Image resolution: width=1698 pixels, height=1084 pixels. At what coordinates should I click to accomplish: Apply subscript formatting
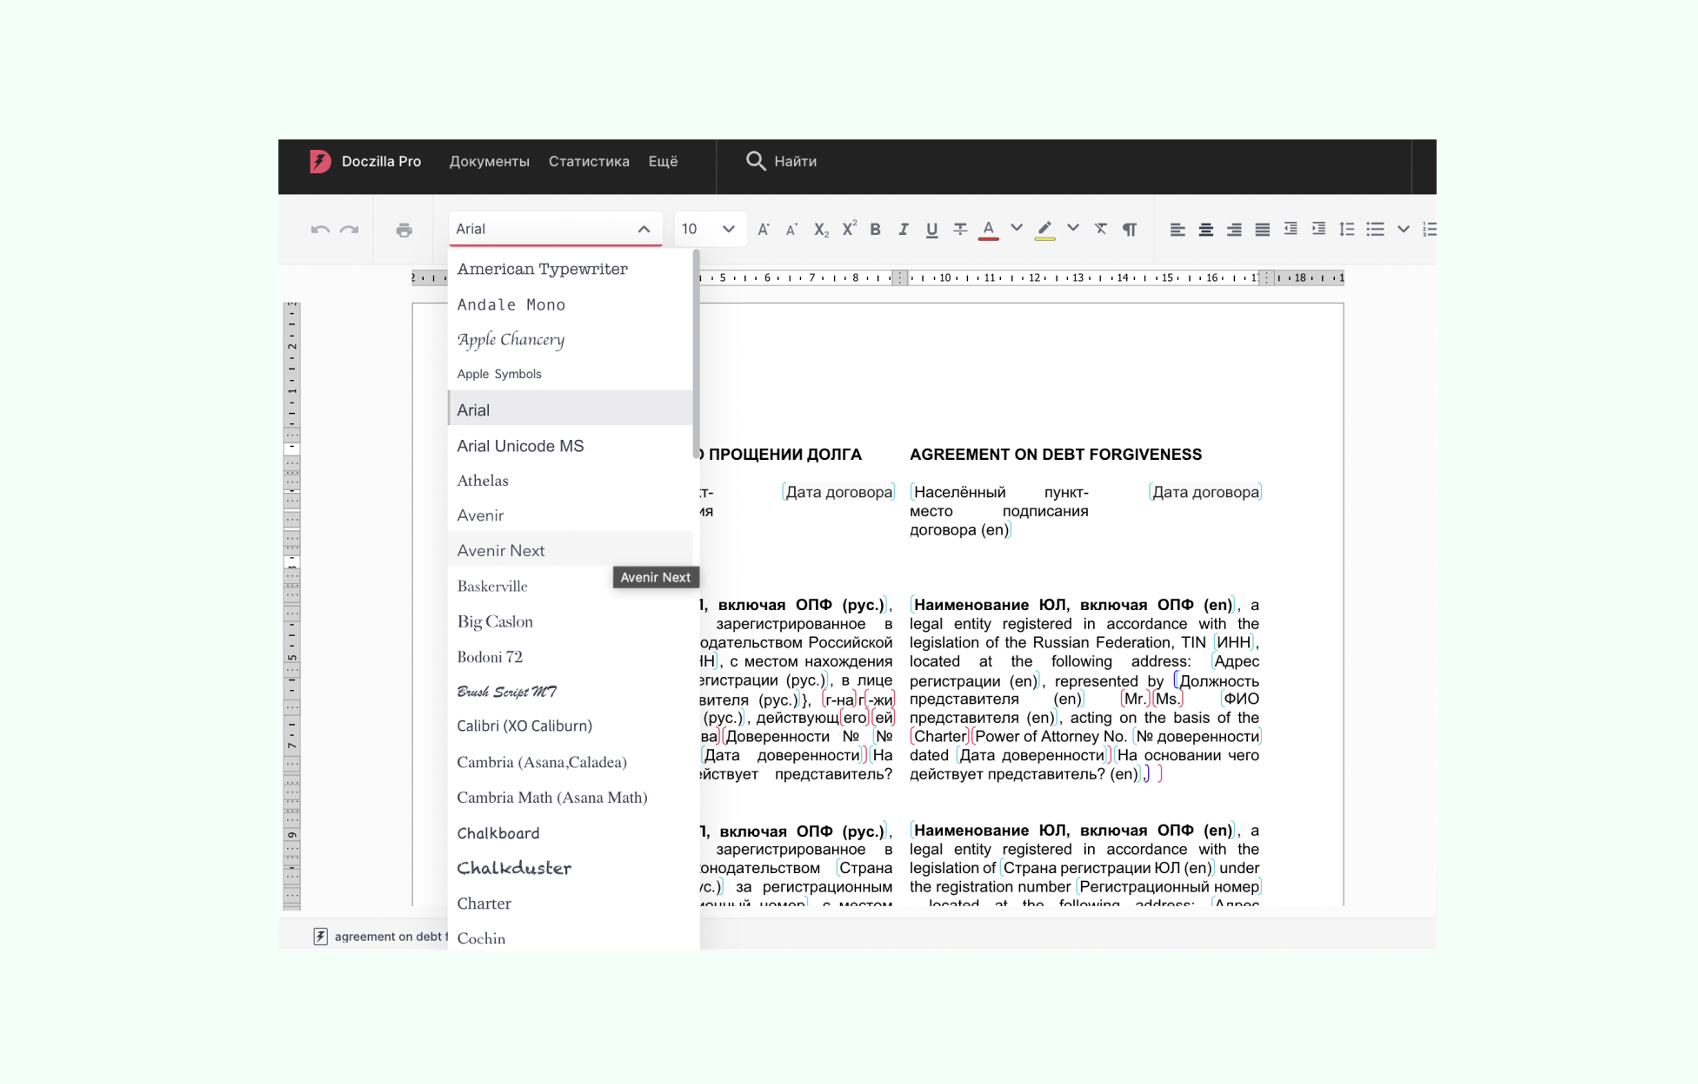click(821, 229)
